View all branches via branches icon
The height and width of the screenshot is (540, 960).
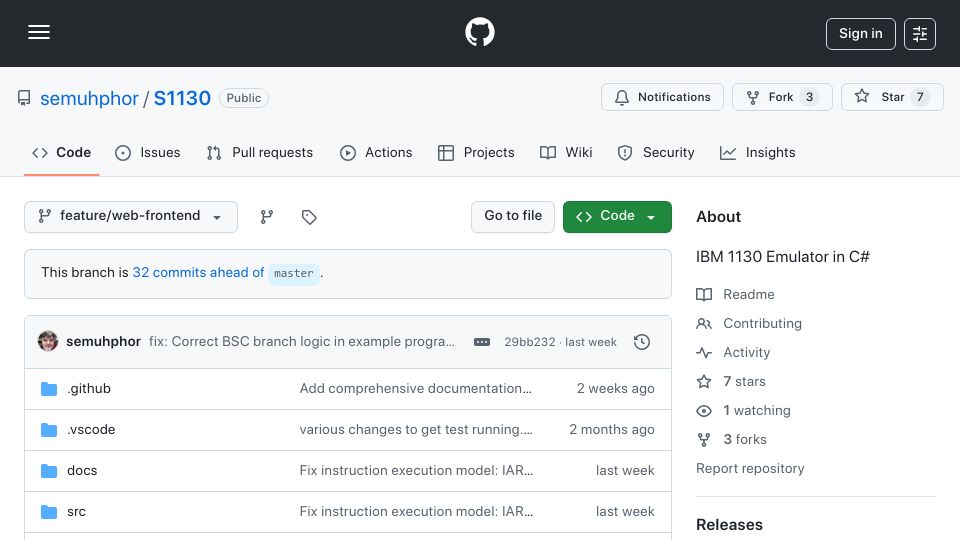pyautogui.click(x=266, y=217)
